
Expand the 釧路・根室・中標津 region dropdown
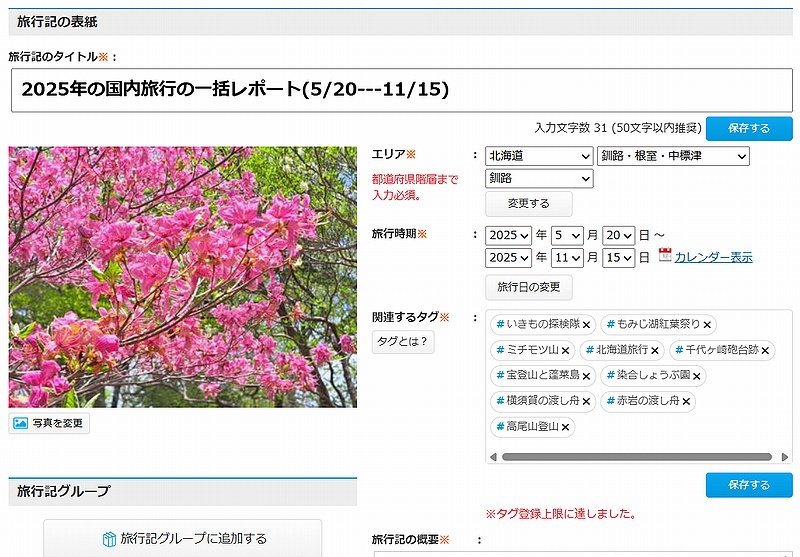[x=672, y=156]
